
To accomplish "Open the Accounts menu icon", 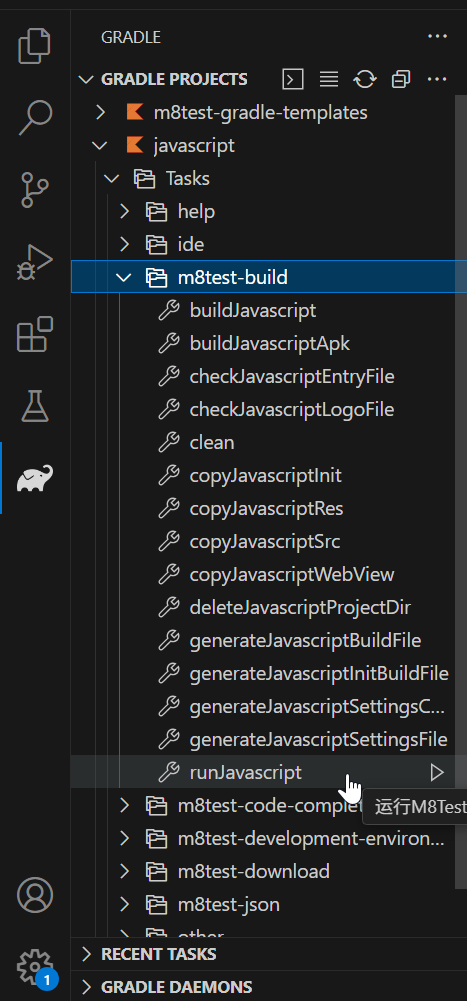I will coord(34,896).
